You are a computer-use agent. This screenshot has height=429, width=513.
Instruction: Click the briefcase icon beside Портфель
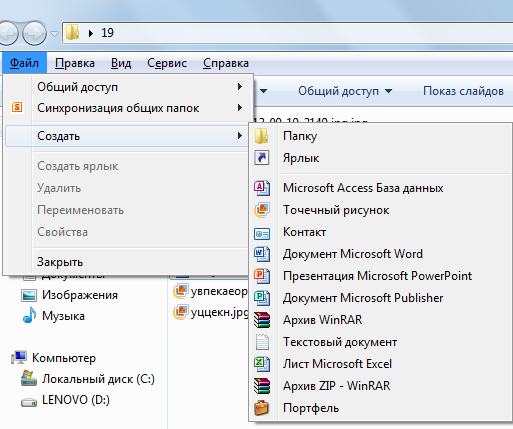[x=262, y=408]
